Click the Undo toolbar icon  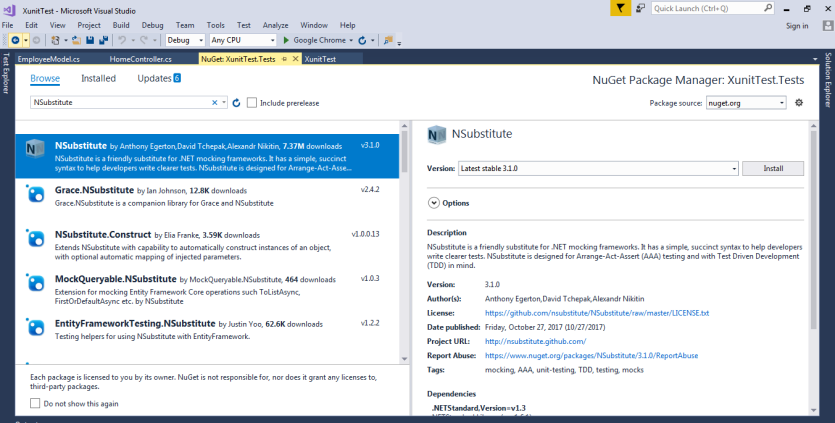click(x=122, y=40)
